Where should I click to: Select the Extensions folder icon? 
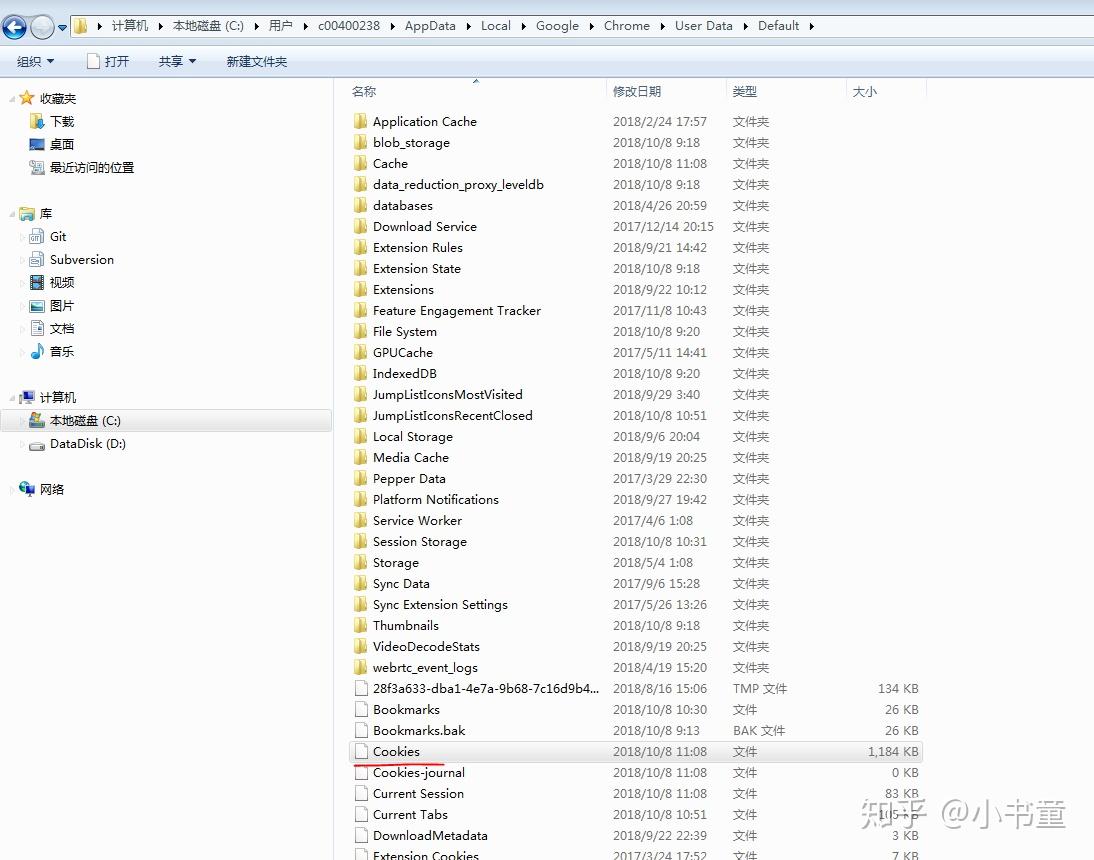[x=360, y=289]
